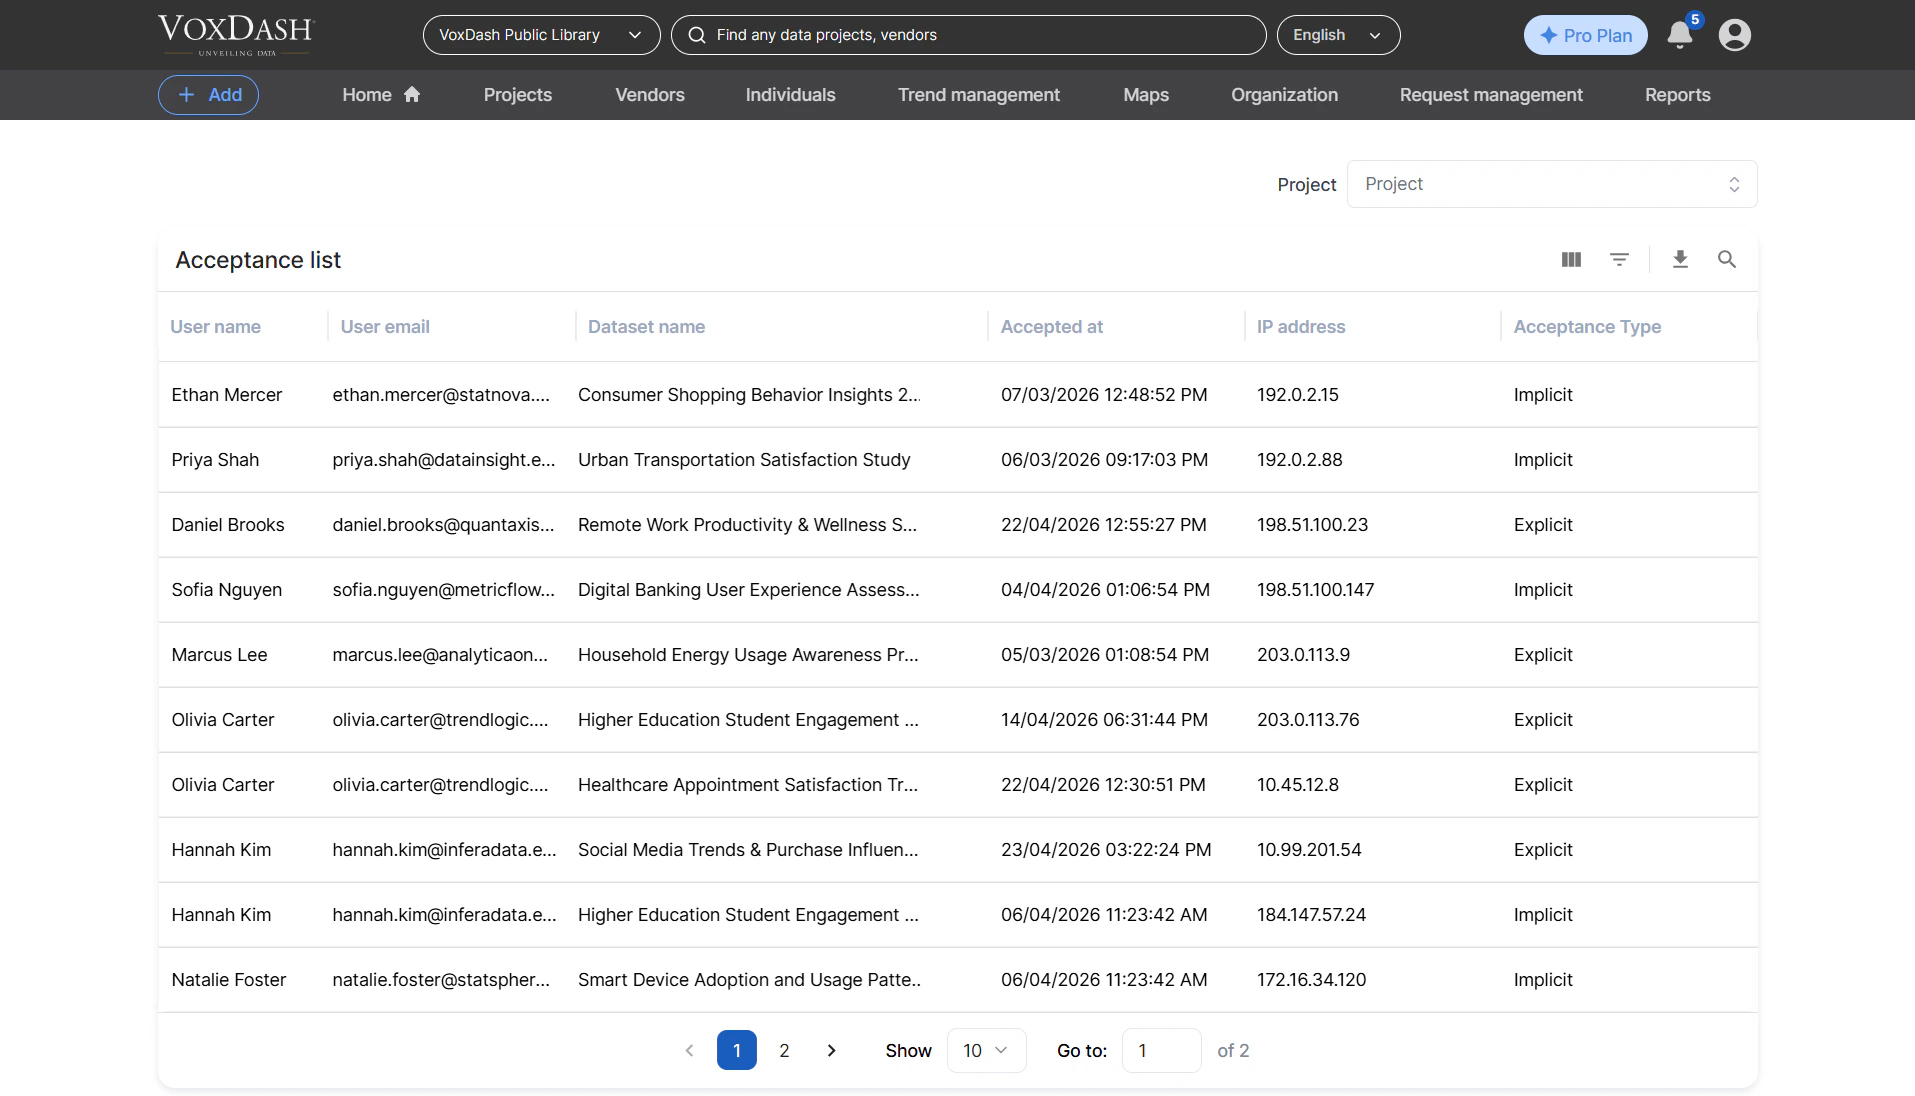
Task: Click IP address 192.0.2.15
Action: (1297, 395)
